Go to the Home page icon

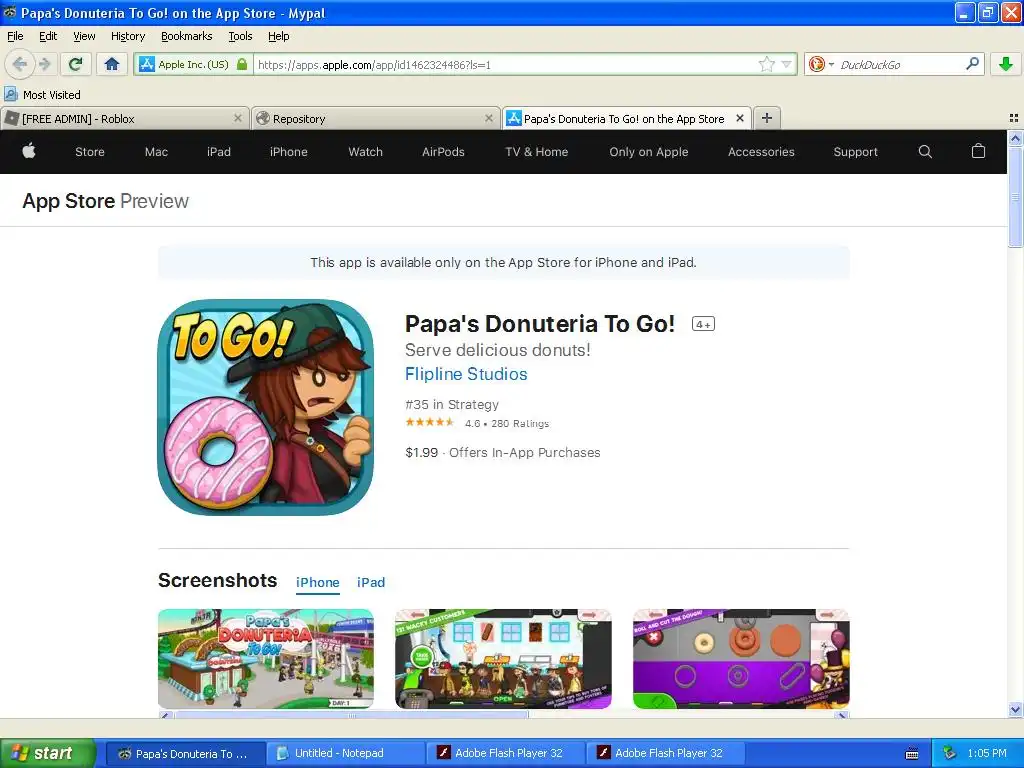[x=112, y=64]
